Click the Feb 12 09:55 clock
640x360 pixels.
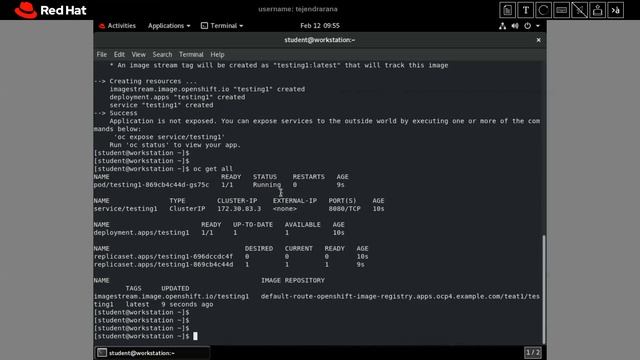pos(320,26)
